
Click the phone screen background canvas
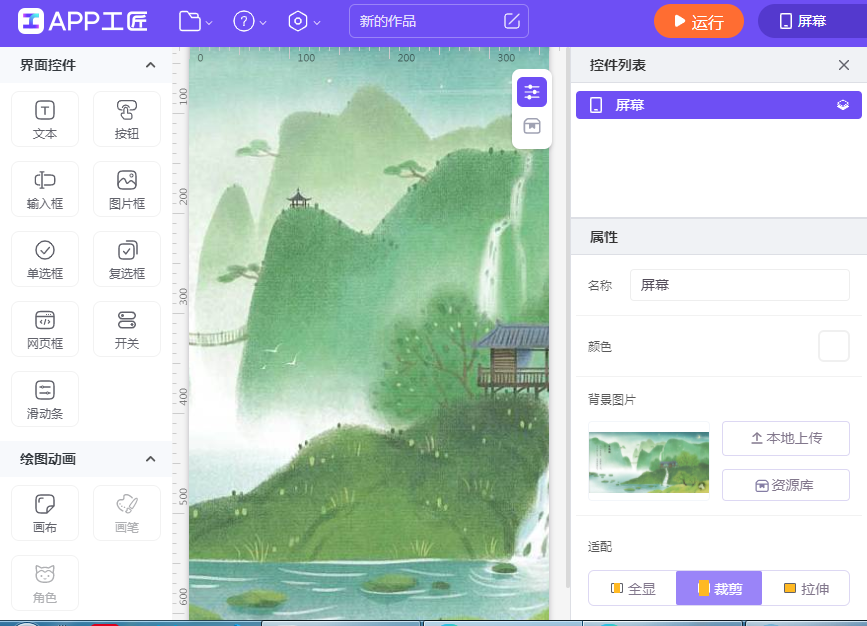[x=369, y=333]
